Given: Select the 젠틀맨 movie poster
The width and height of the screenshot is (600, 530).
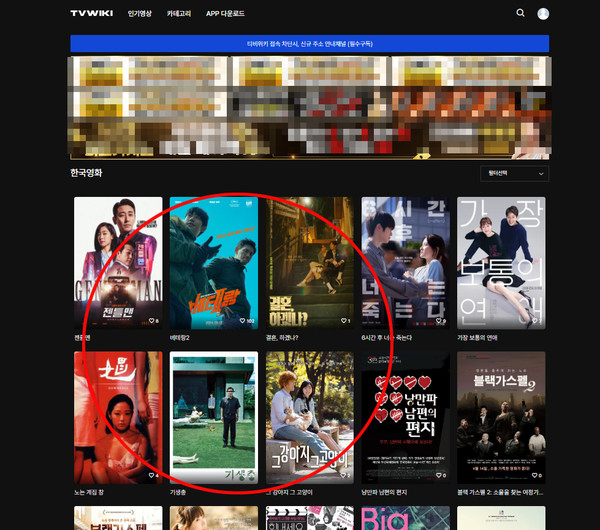Looking at the screenshot, I should click(118, 263).
